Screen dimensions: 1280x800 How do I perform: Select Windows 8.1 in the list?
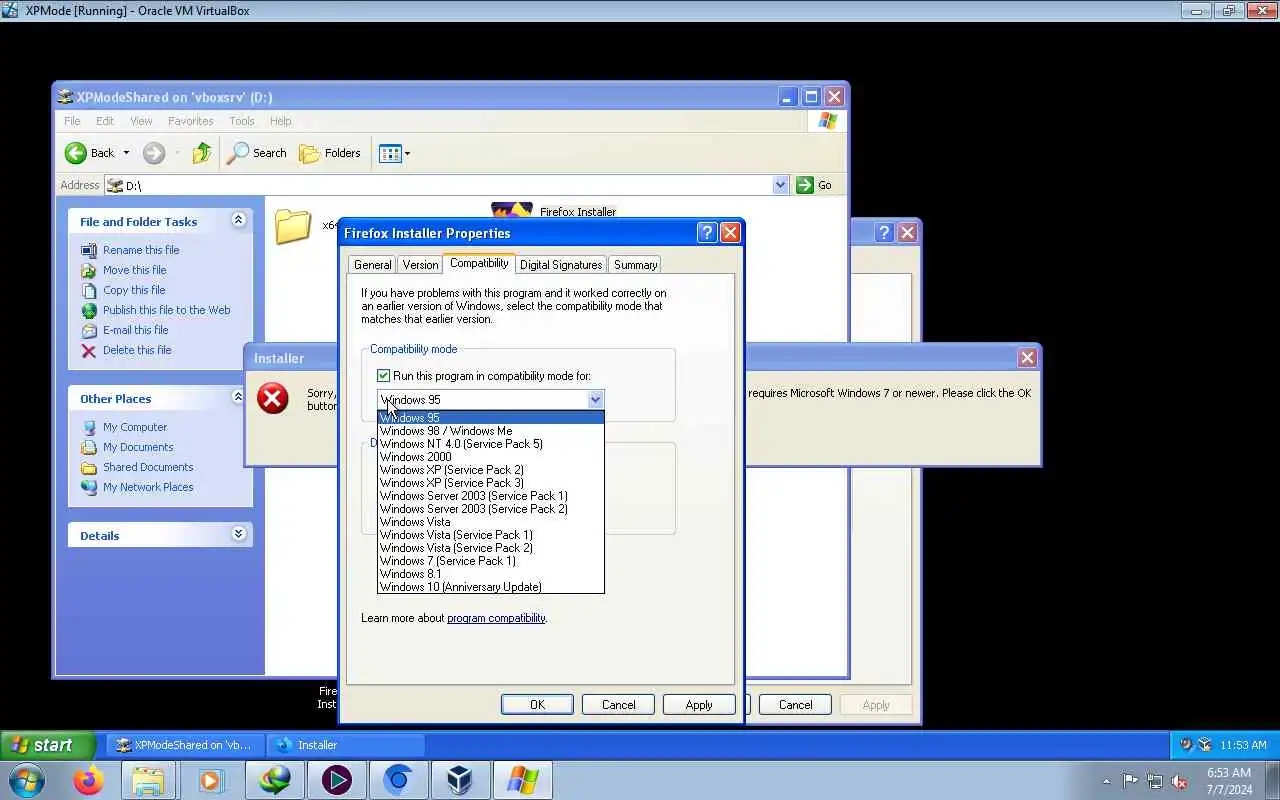coord(491,574)
